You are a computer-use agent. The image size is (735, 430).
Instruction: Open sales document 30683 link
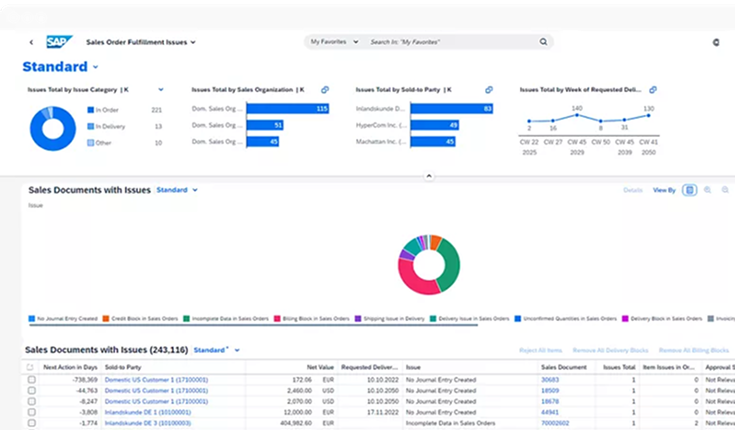coord(550,380)
